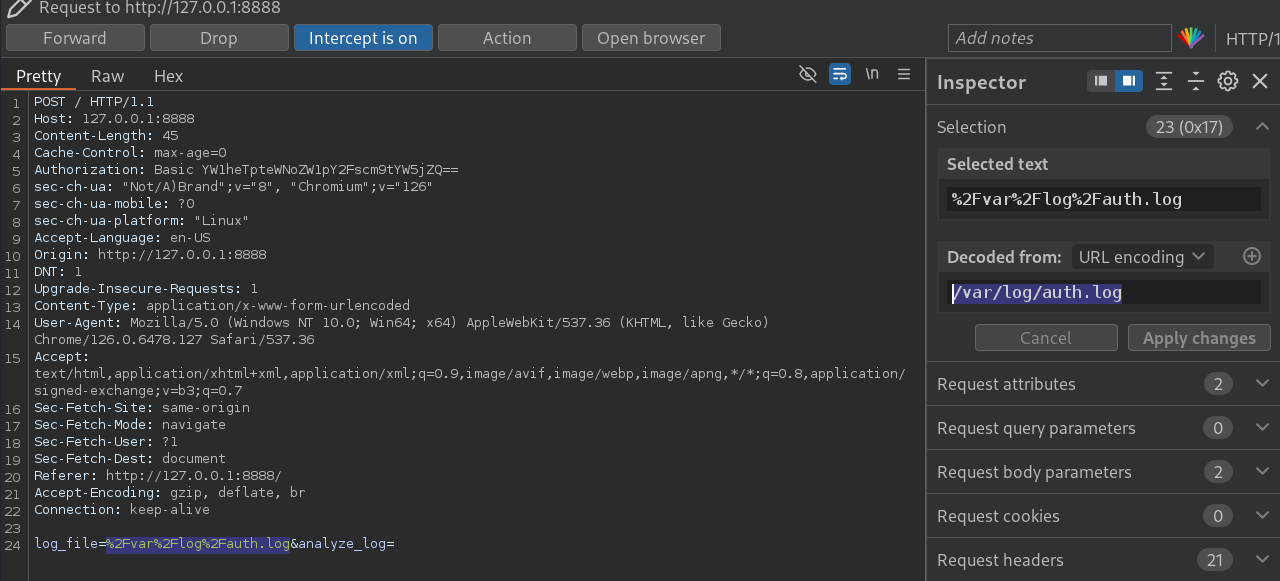Close the Inspector panel

point(1260,81)
